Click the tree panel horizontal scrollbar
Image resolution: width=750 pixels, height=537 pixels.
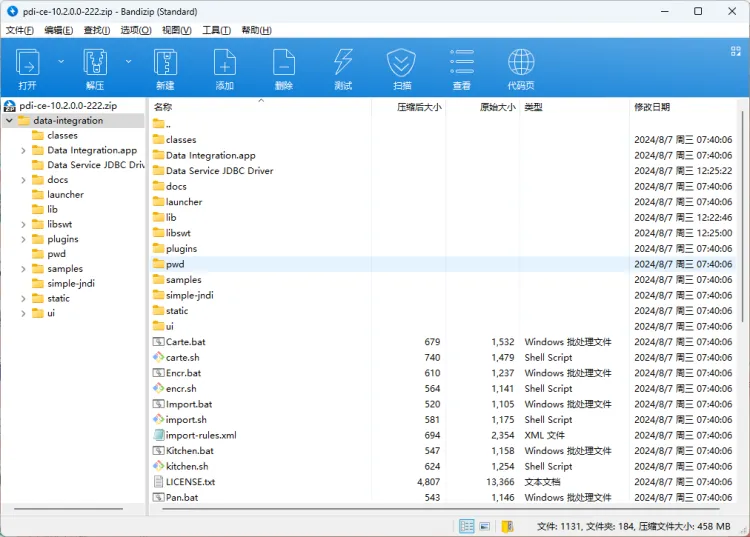coord(68,509)
